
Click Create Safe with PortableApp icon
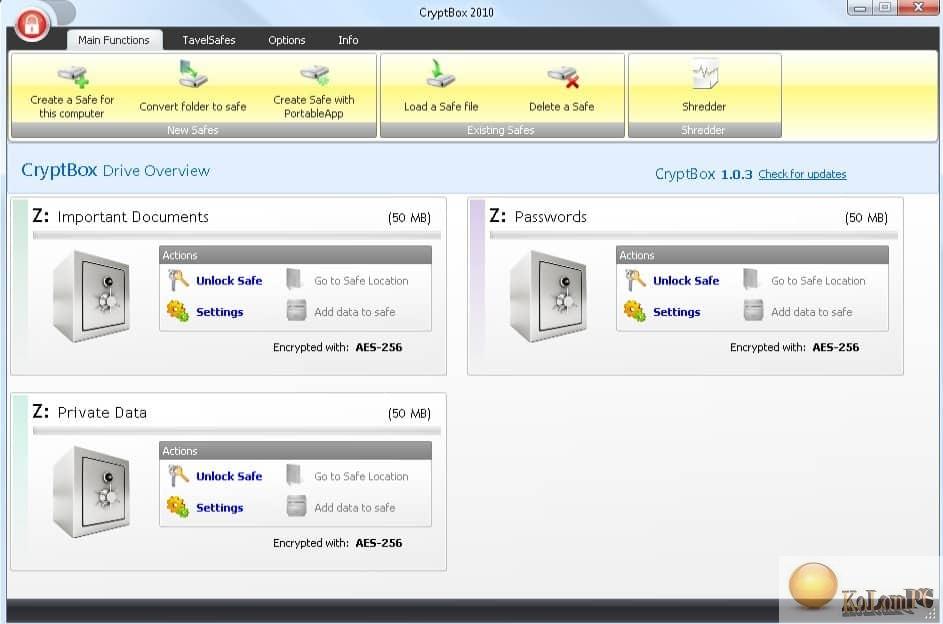(x=315, y=76)
